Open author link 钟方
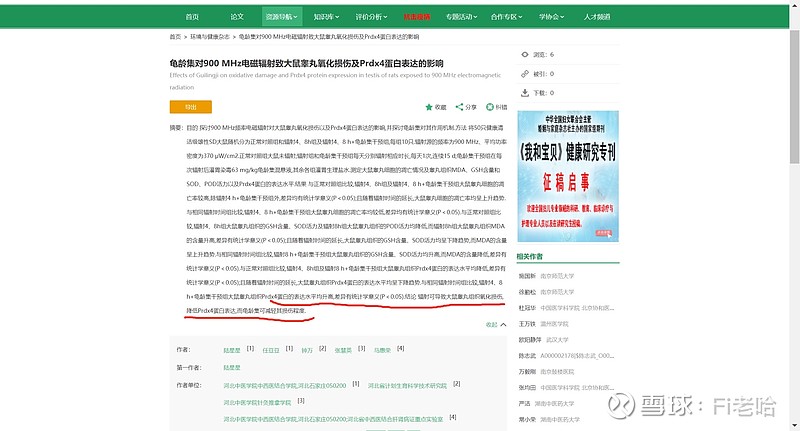The height and width of the screenshot is (431, 800). 307,350
